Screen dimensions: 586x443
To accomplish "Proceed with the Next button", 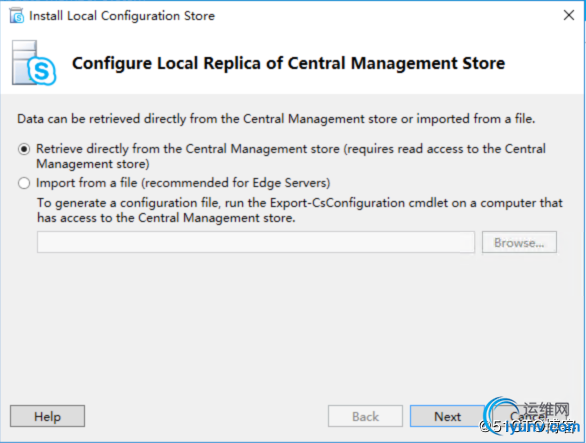I will [x=447, y=416].
